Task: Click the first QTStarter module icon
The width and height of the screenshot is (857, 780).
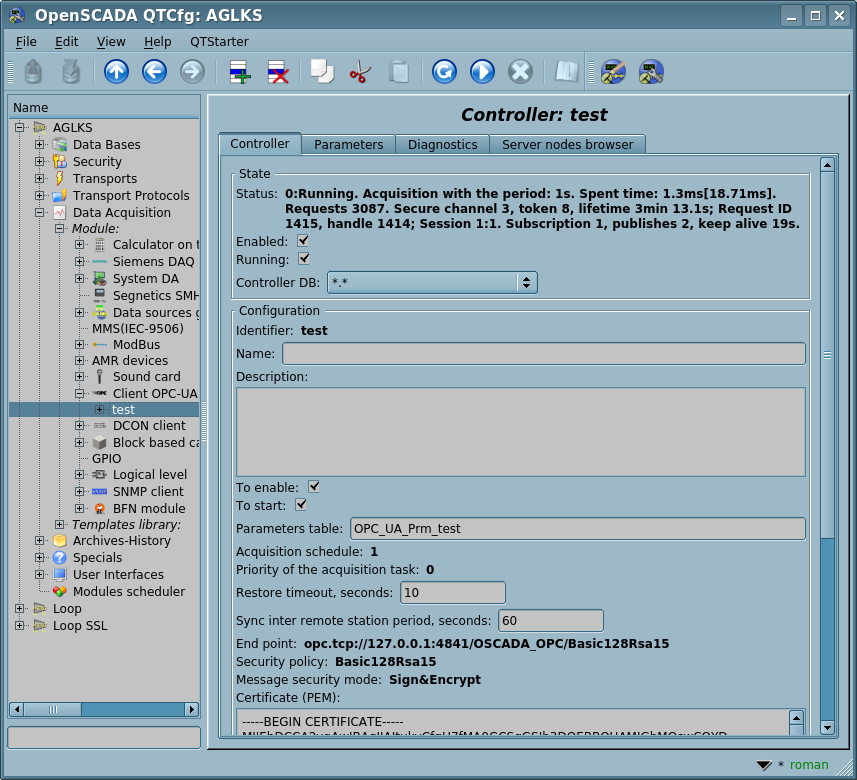Action: click(613, 72)
